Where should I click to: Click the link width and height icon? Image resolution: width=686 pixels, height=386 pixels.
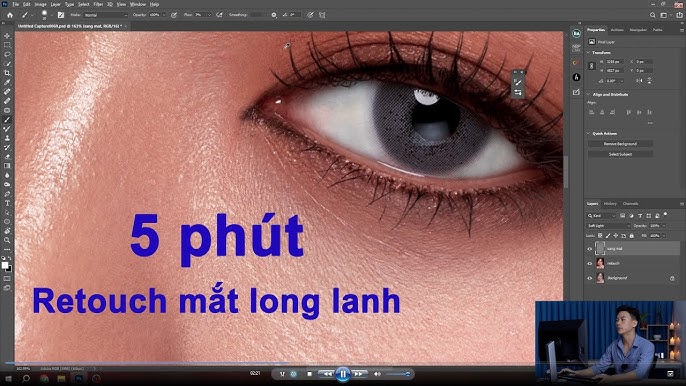(x=592, y=66)
